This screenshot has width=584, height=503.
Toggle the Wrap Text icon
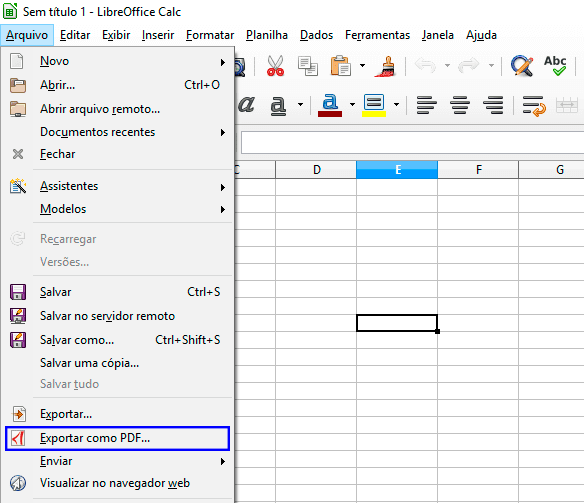tap(534, 106)
